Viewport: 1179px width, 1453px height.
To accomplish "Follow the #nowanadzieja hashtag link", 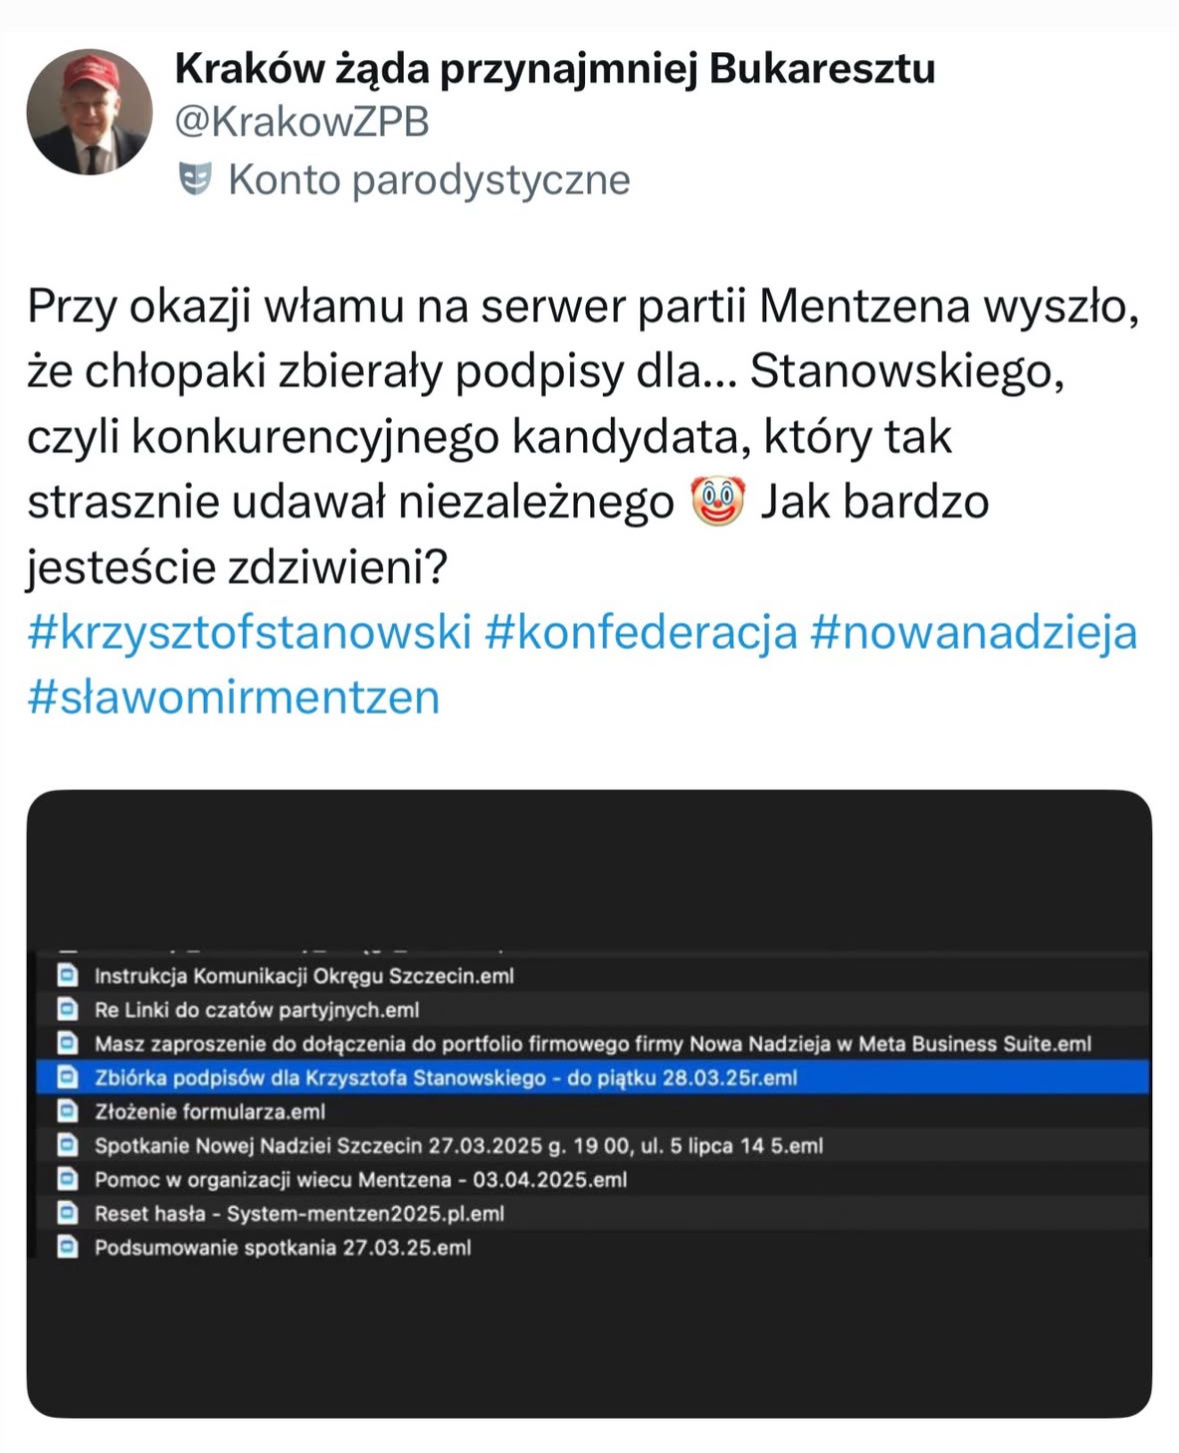I will tap(973, 633).
